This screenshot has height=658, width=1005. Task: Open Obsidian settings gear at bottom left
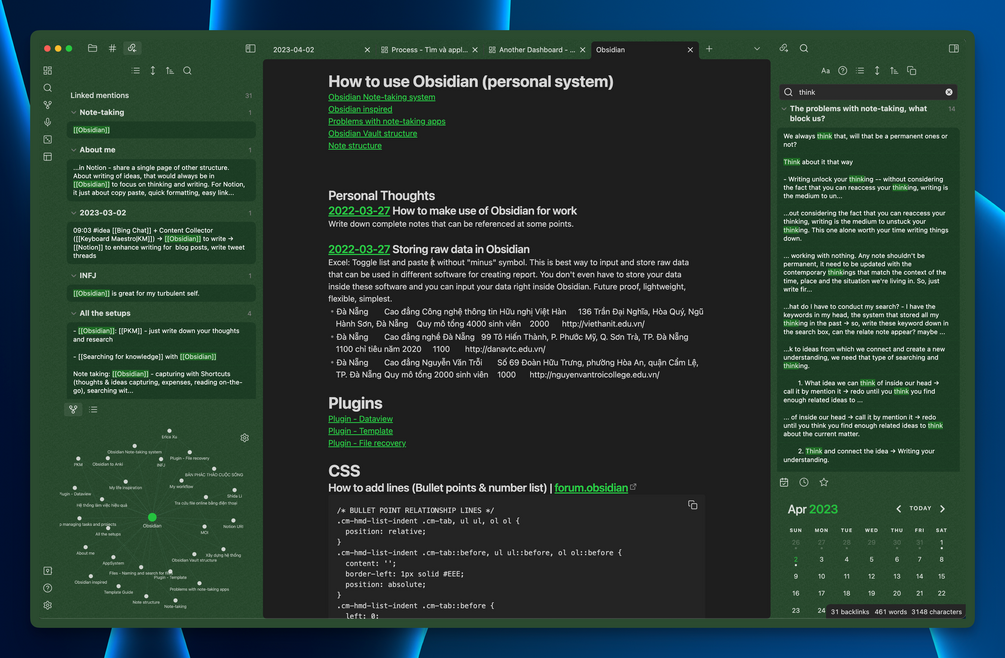pyautogui.click(x=47, y=605)
